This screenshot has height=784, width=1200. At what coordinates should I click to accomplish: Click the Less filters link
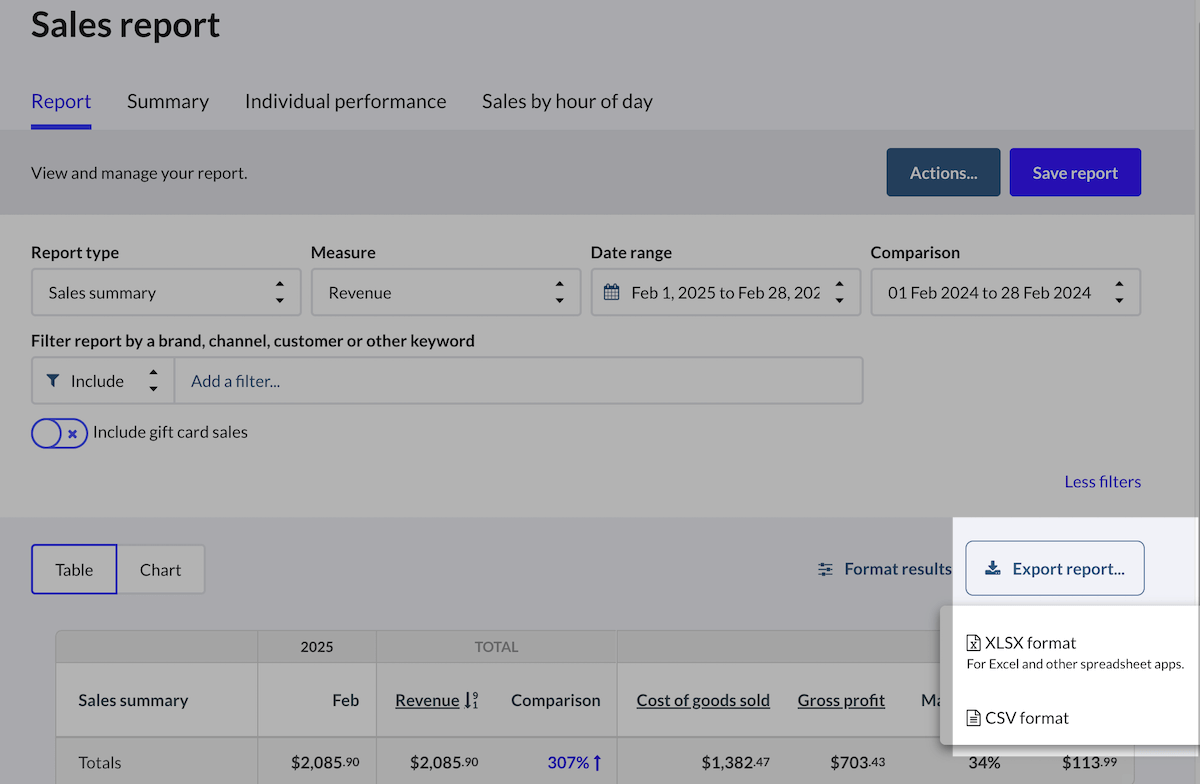point(1102,482)
